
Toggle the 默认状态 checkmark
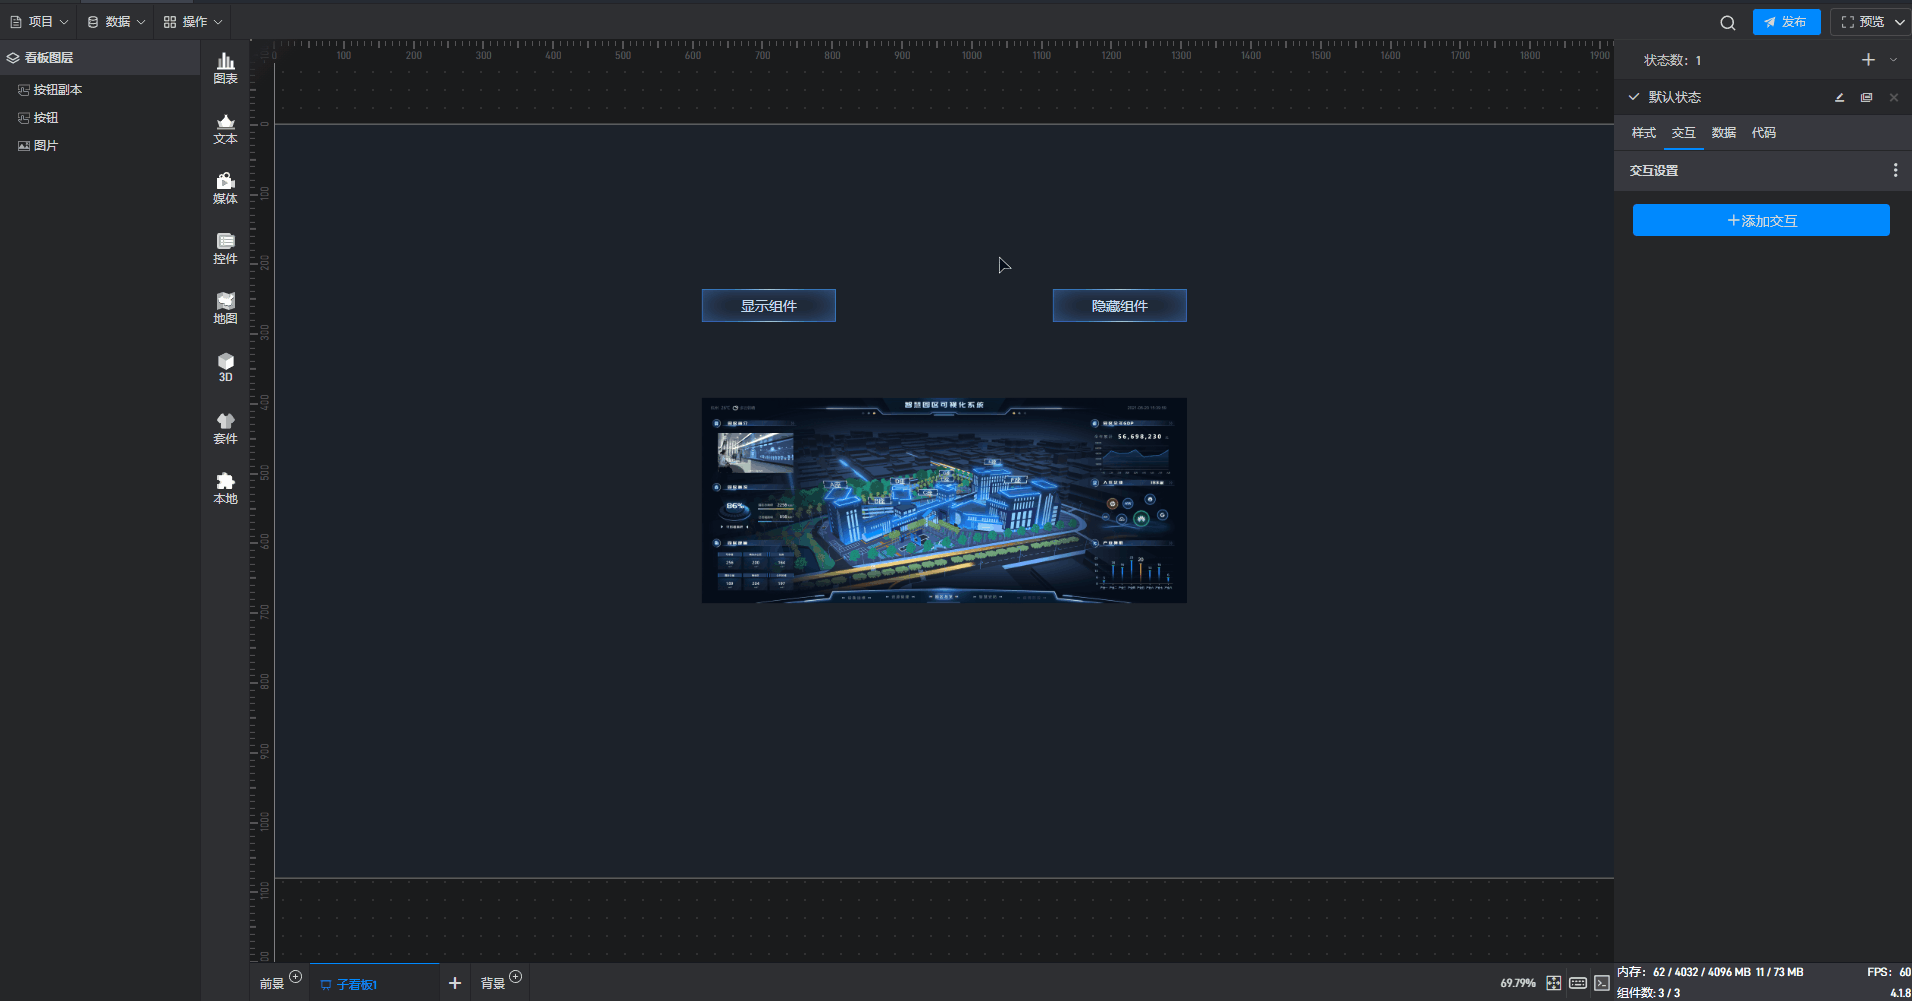(x=1634, y=97)
